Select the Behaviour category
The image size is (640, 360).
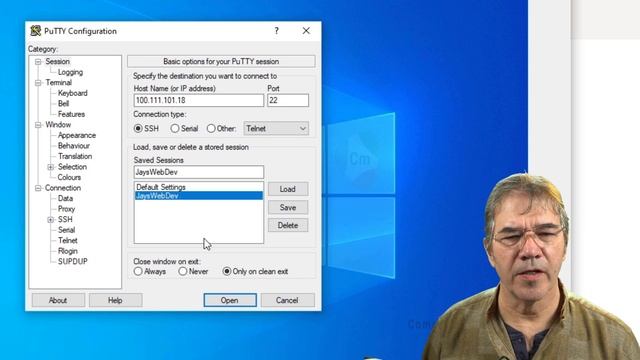pyautogui.click(x=73, y=146)
